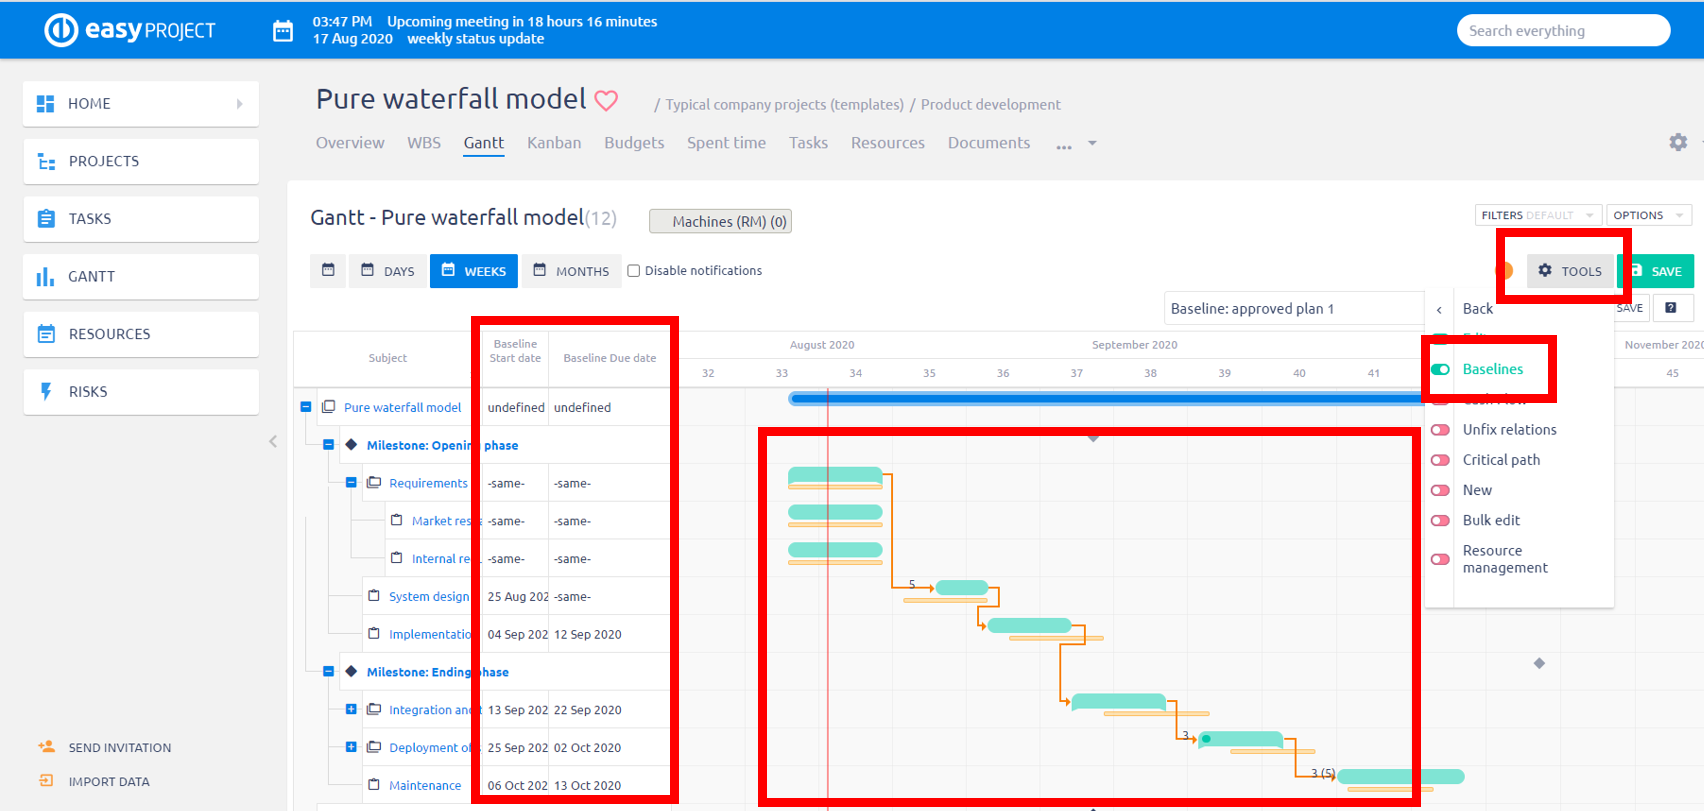Turn on the Critical path toggle
Viewport: 1704px width, 811px height.
(x=1440, y=460)
